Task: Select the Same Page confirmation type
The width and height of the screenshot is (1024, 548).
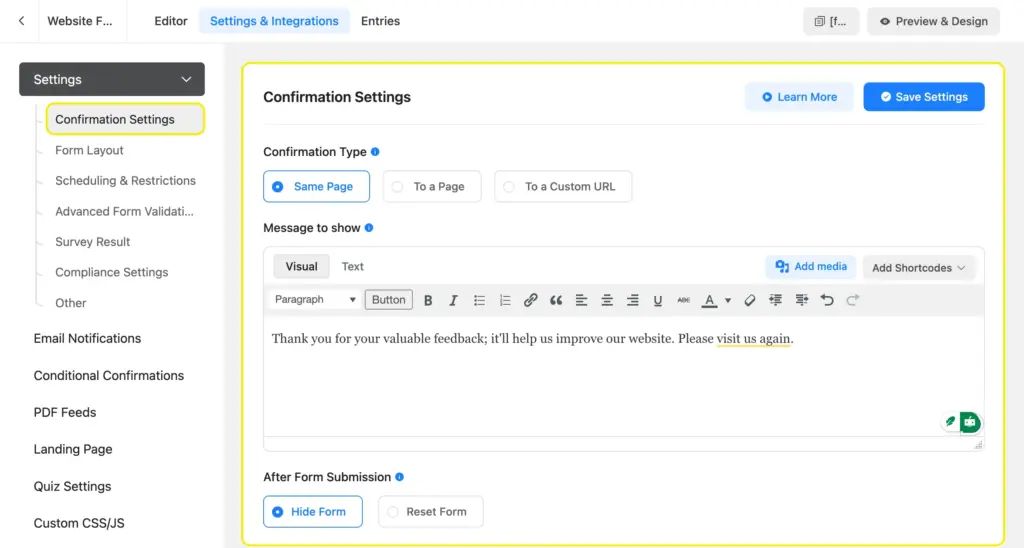Action: pyautogui.click(x=316, y=186)
